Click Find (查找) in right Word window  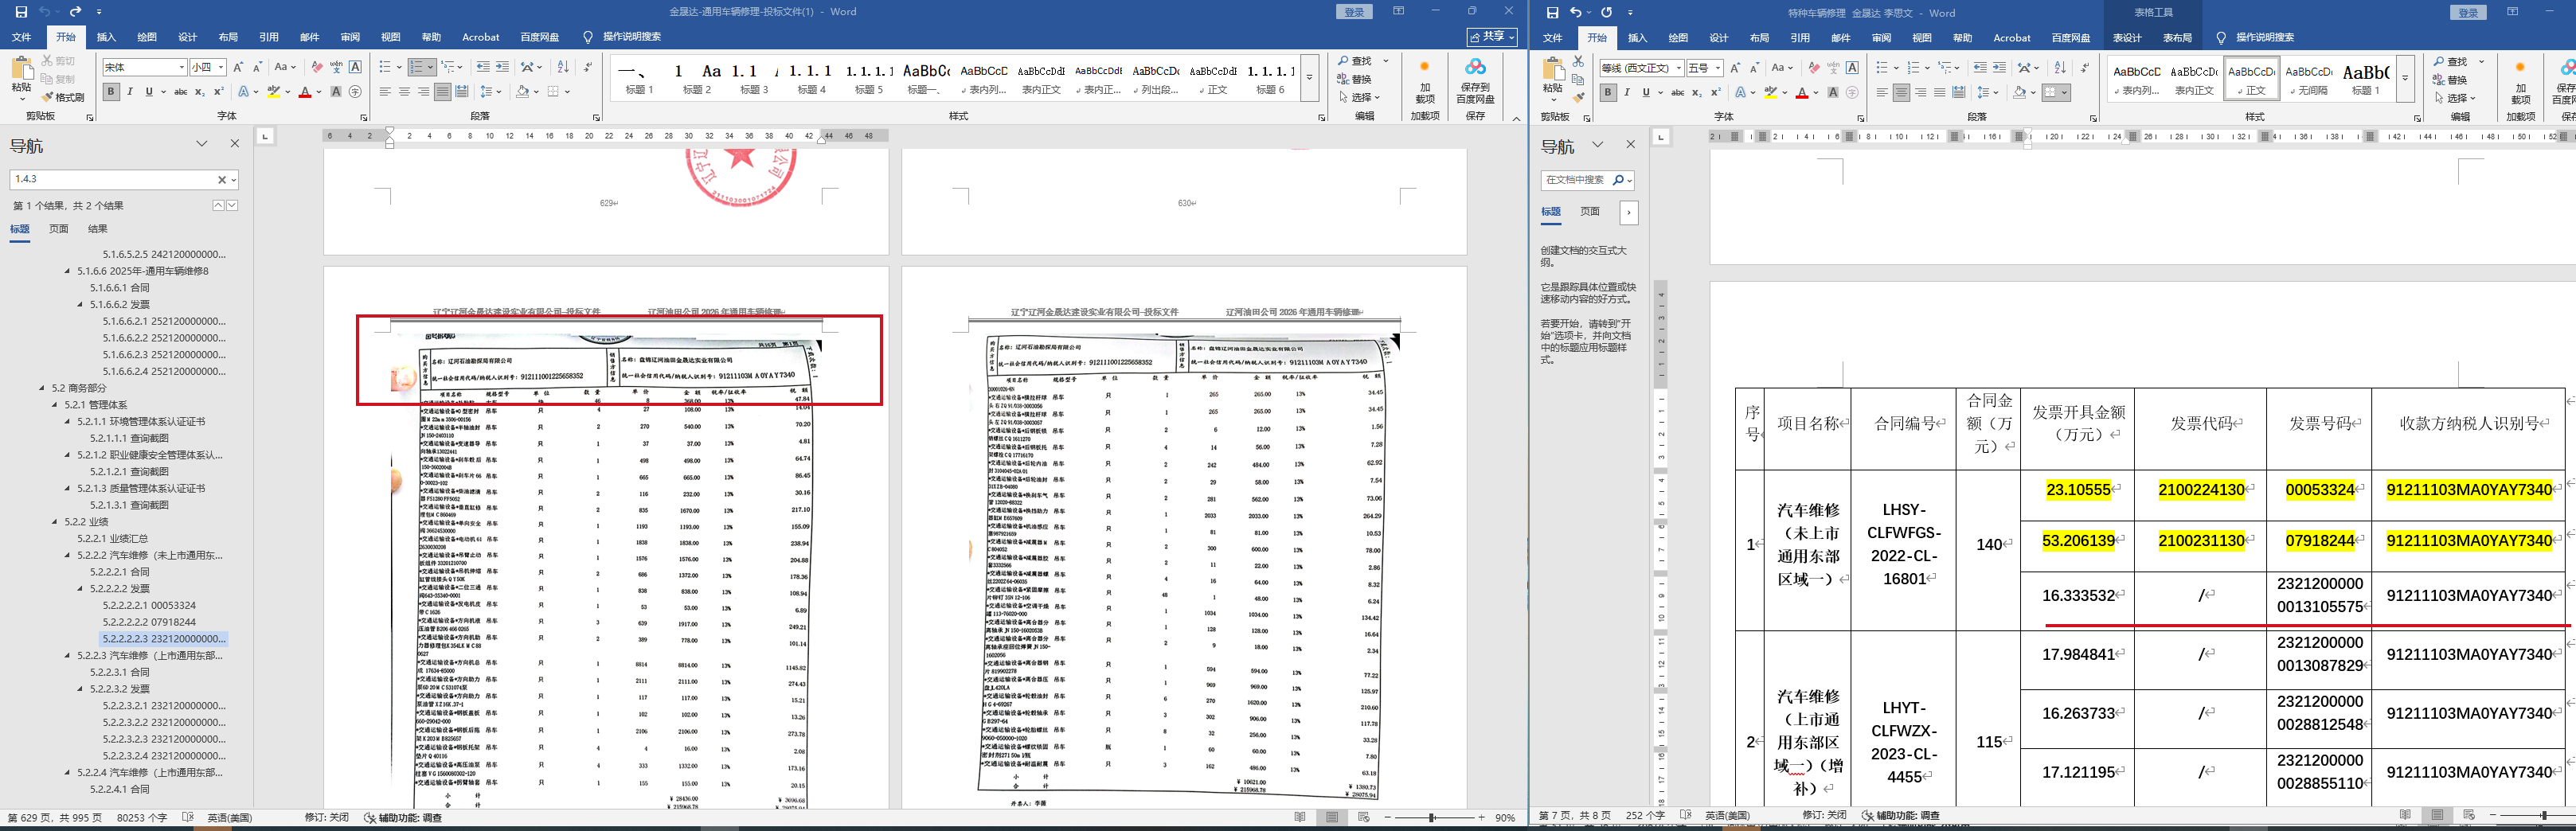point(2451,62)
